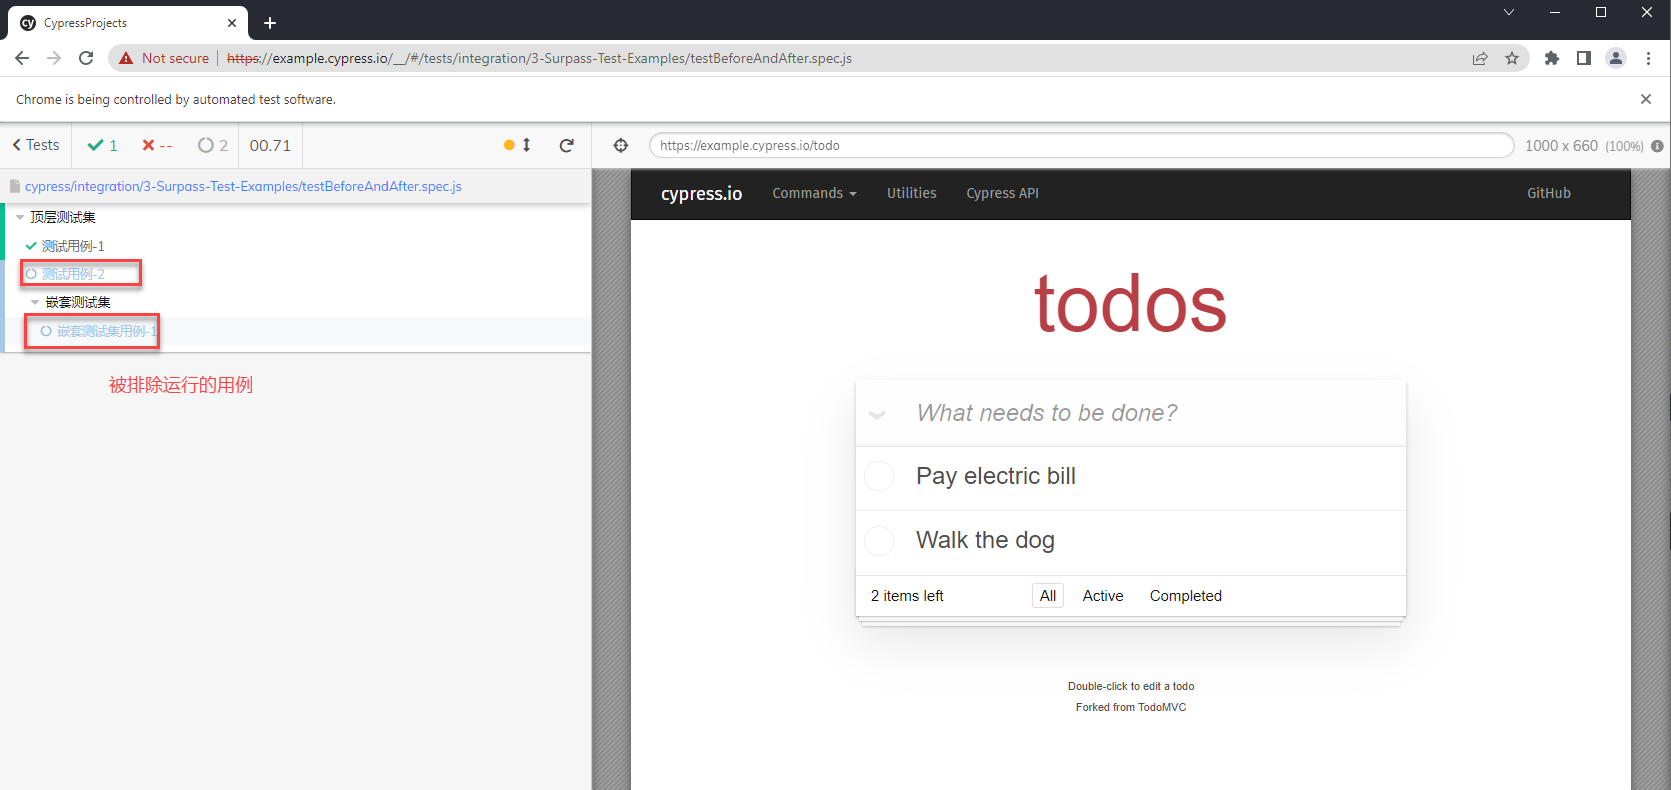Show viewport info icon next to 1000 x 660
Screen dimensions: 1671x790
1657,146
